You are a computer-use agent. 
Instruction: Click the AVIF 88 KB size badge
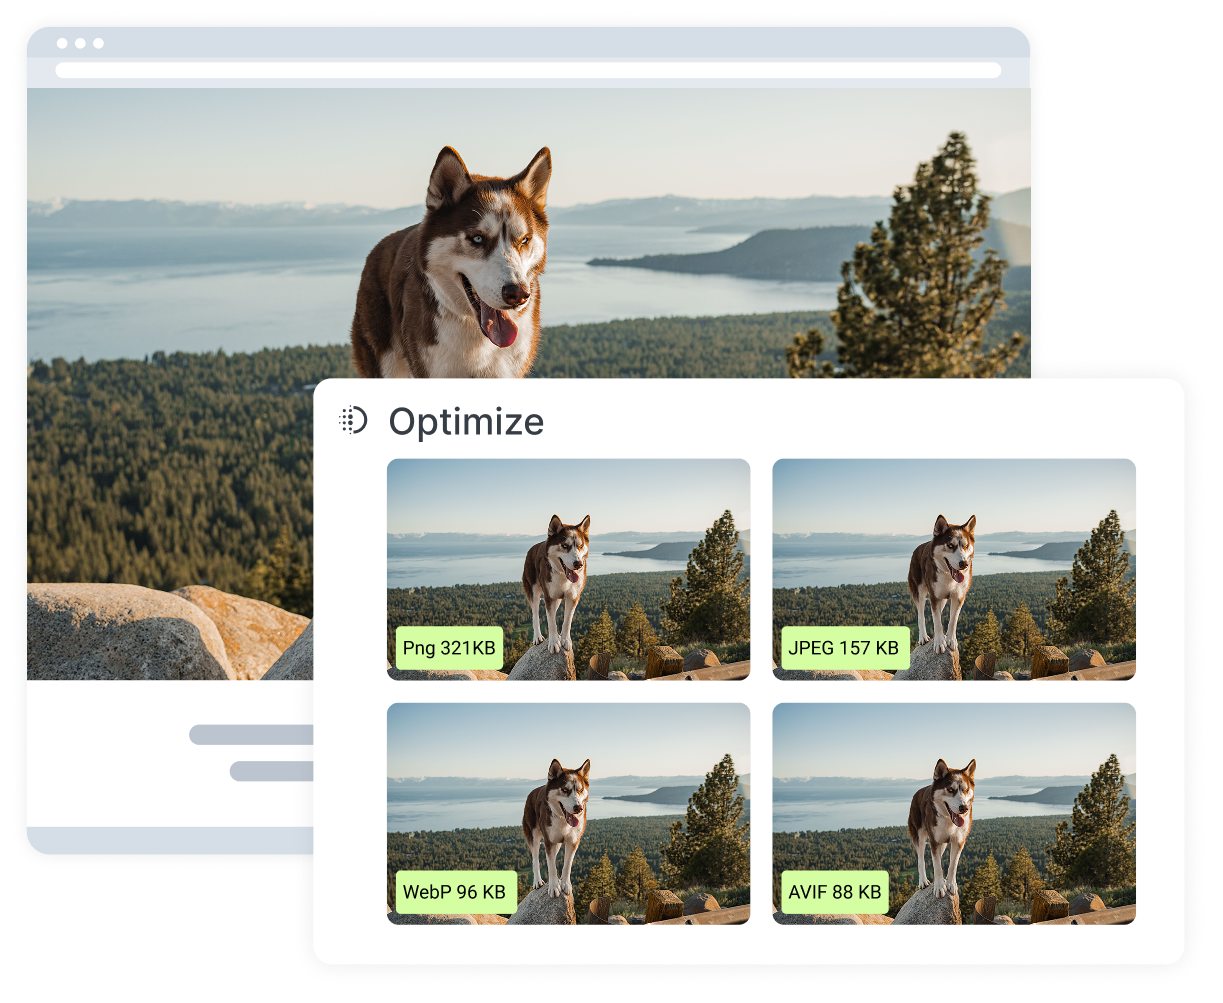coord(835,892)
